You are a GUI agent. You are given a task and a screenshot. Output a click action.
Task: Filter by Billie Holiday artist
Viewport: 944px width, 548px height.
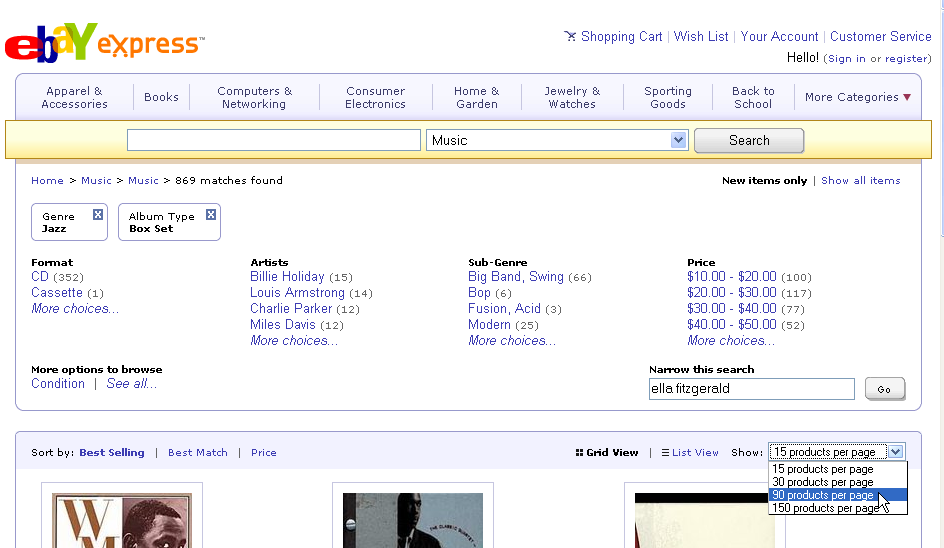click(287, 277)
